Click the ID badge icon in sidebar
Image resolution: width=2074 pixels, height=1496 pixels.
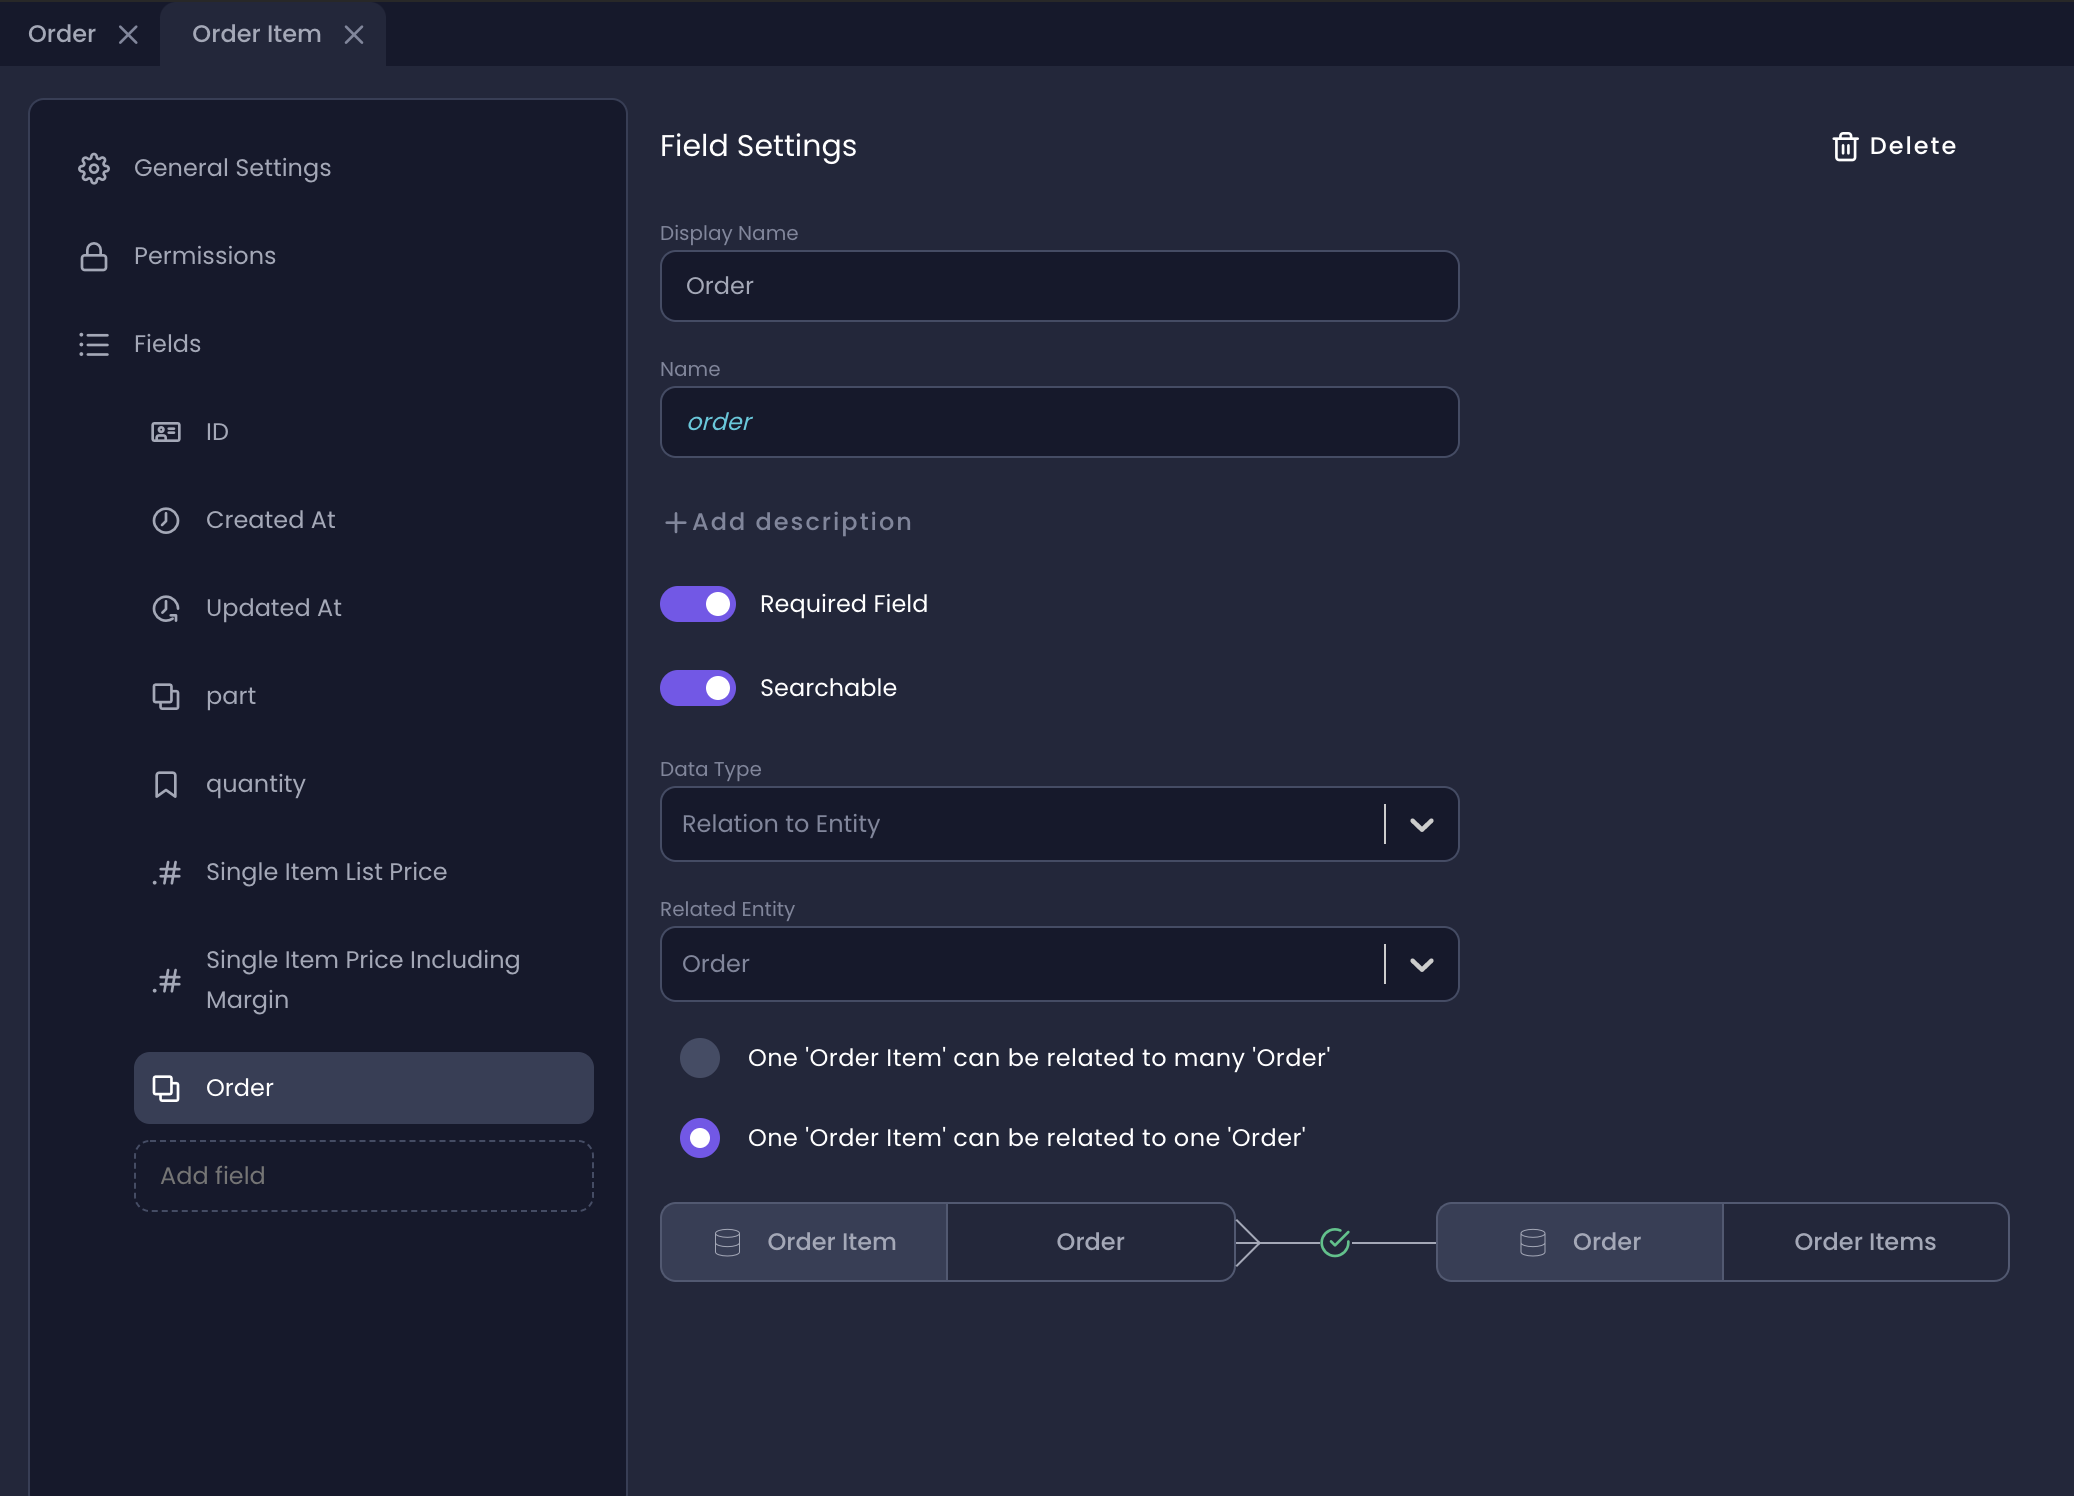tap(166, 431)
